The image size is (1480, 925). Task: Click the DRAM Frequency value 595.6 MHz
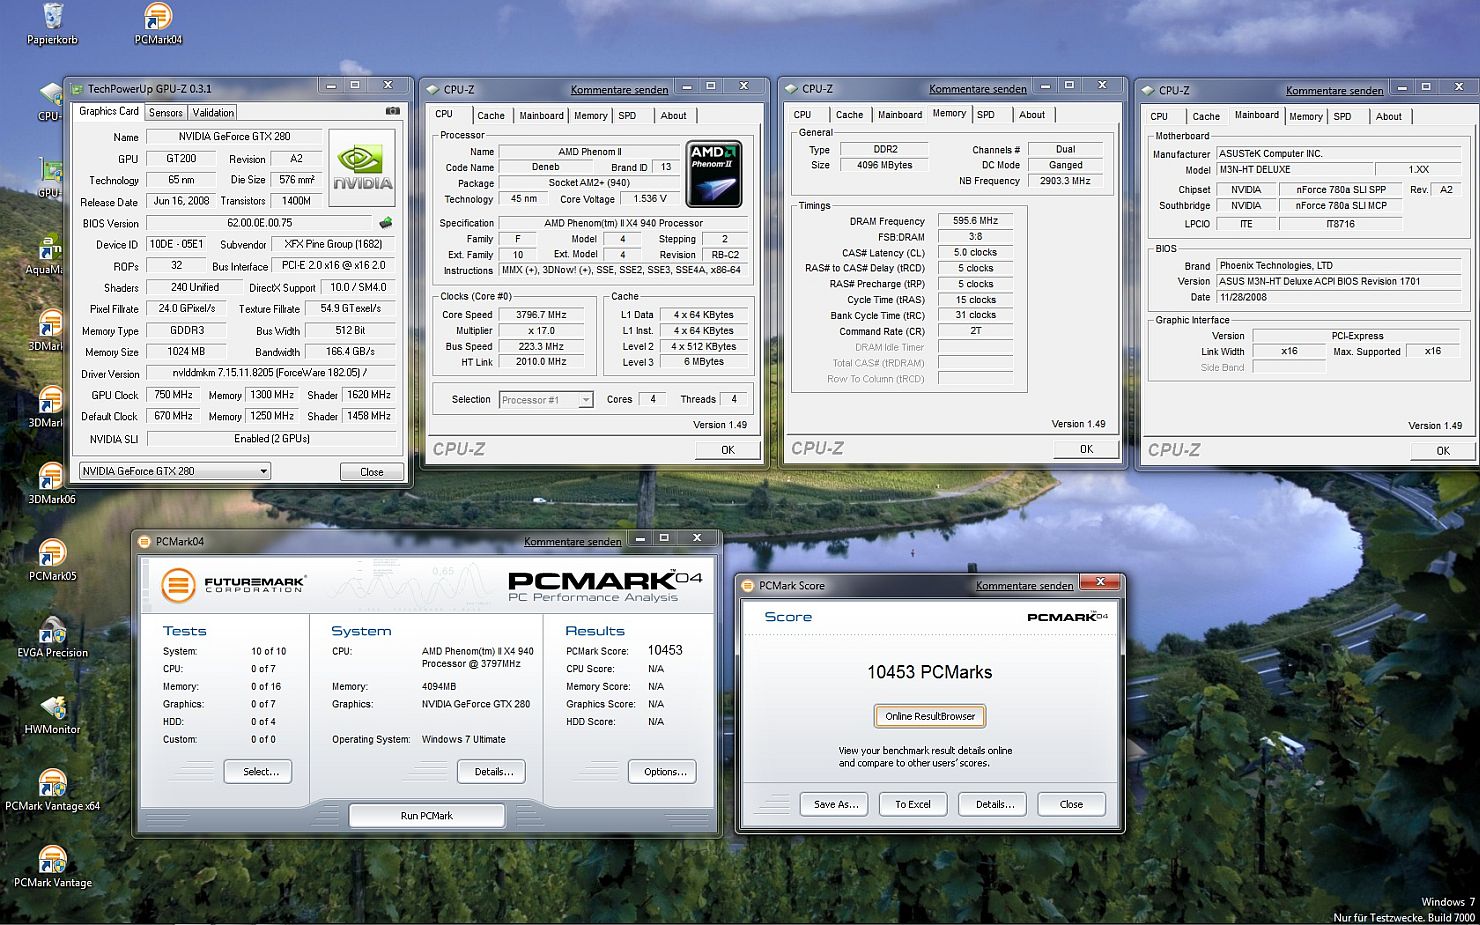tap(975, 221)
